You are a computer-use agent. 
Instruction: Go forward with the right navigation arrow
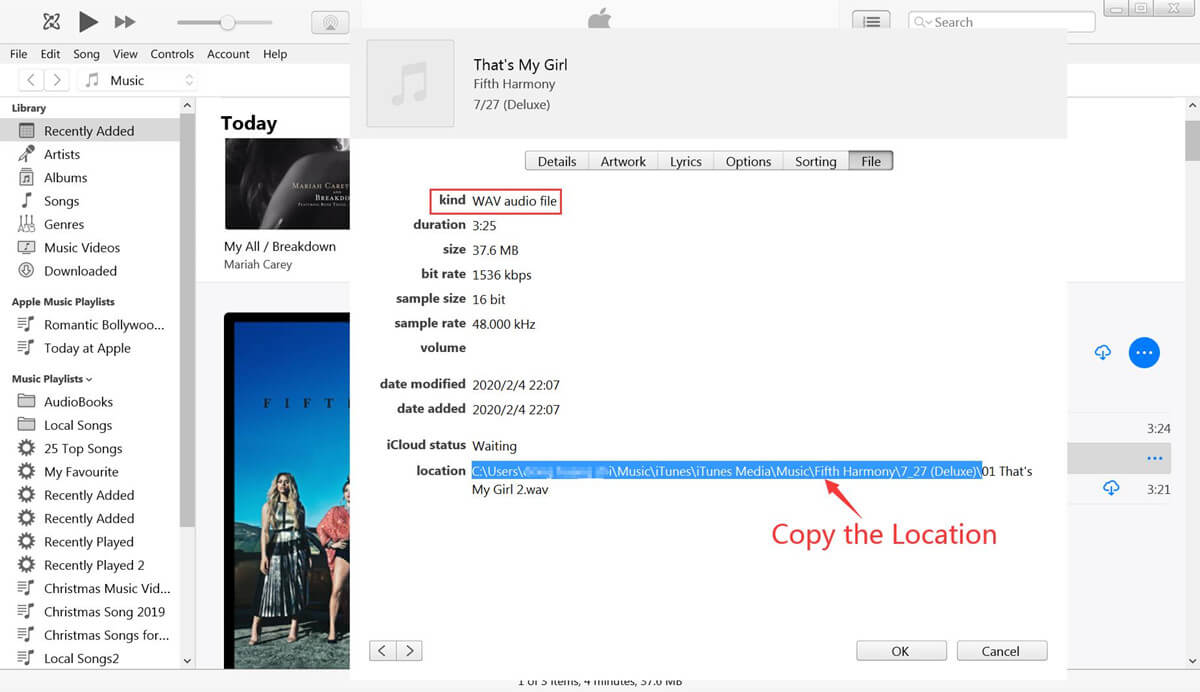pos(57,80)
